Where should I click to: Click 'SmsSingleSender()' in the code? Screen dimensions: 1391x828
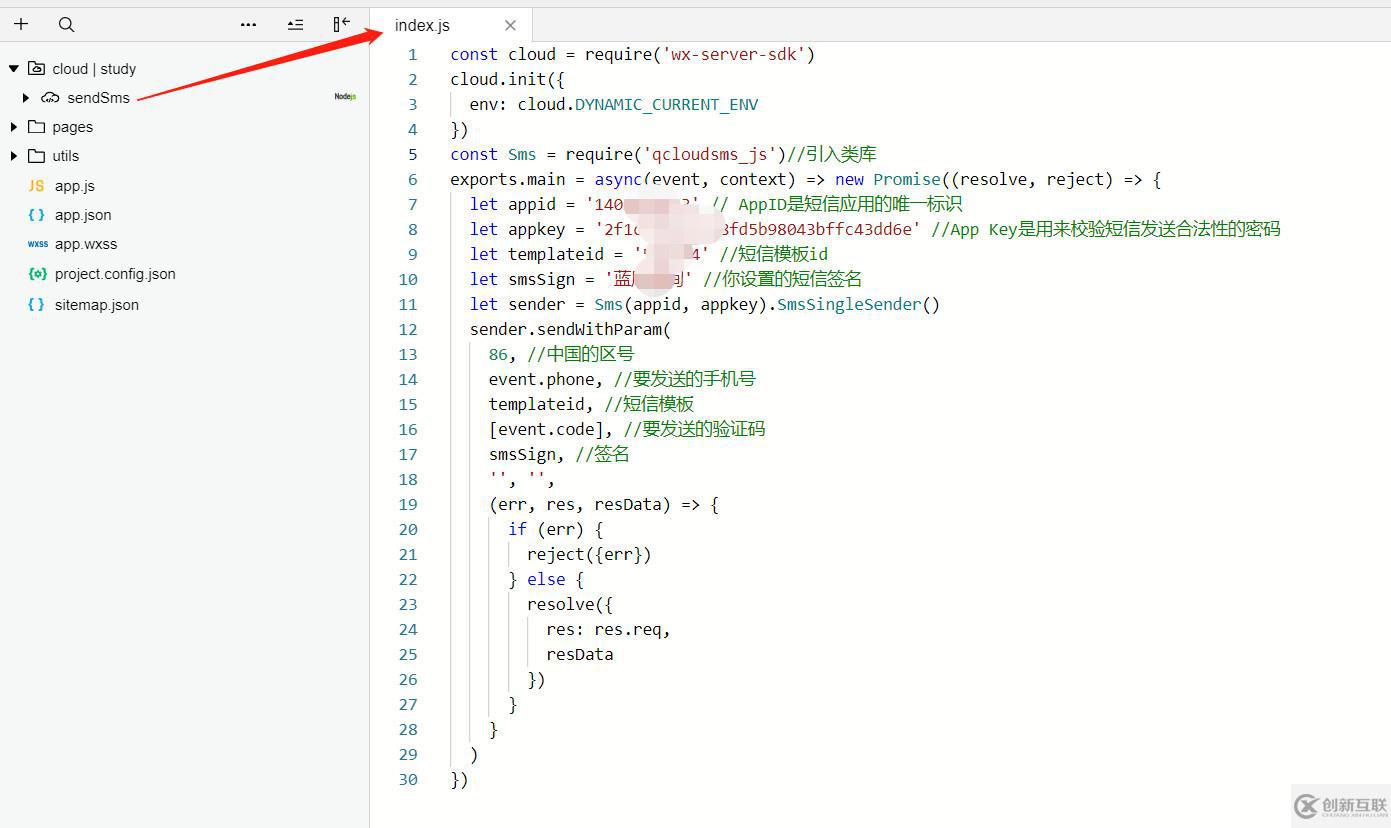click(x=859, y=304)
